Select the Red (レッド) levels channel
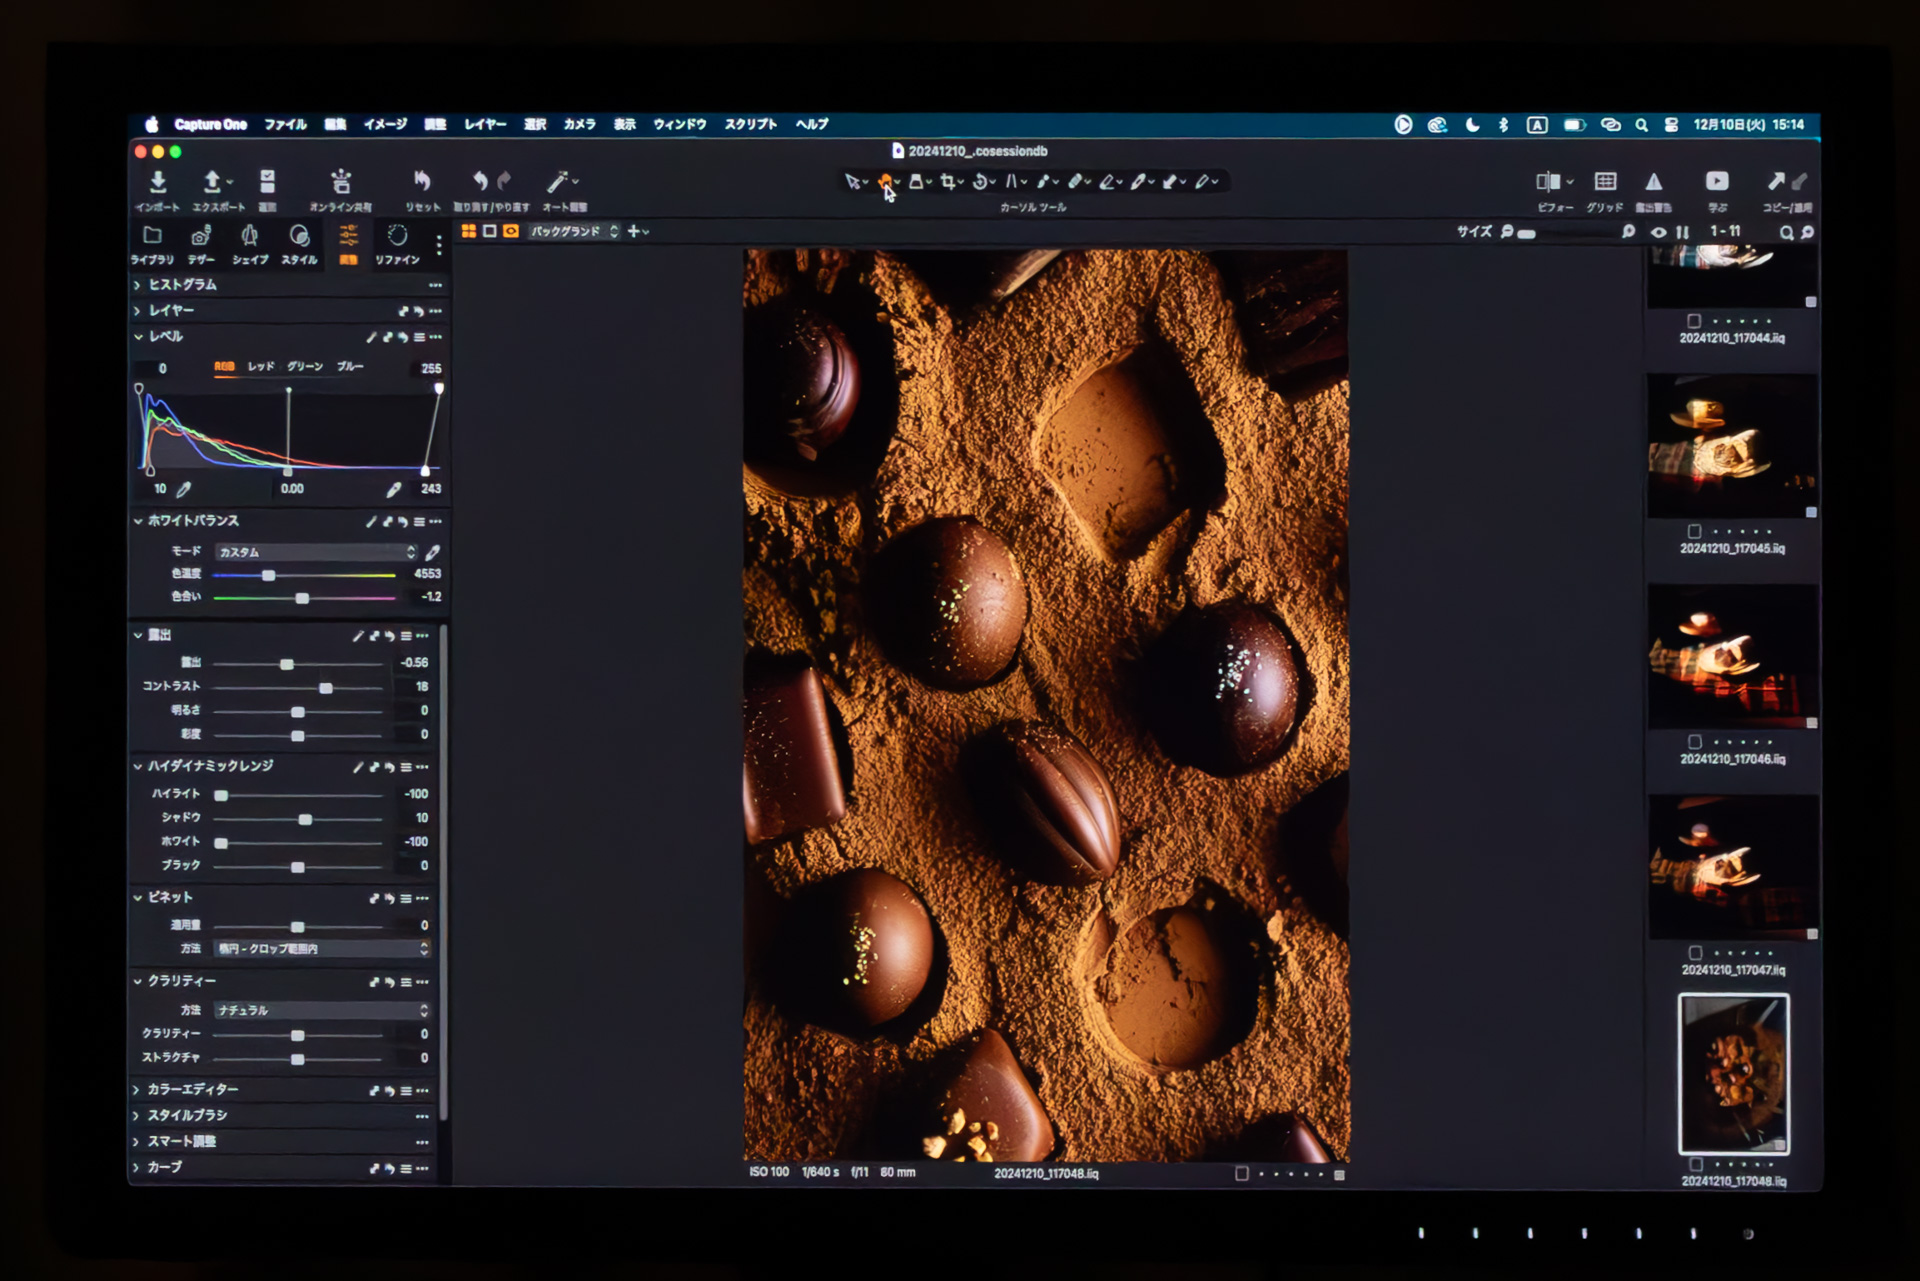 [261, 367]
